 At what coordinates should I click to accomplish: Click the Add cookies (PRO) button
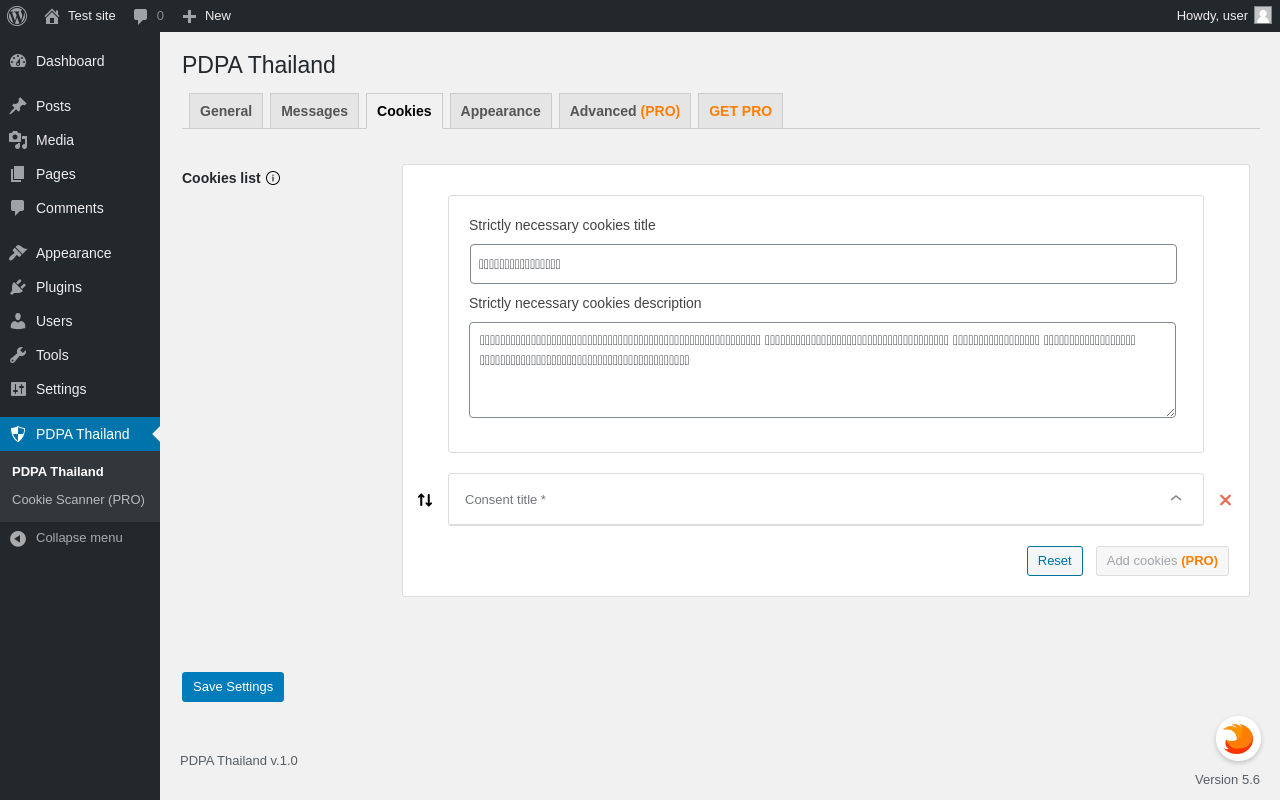click(x=1162, y=561)
